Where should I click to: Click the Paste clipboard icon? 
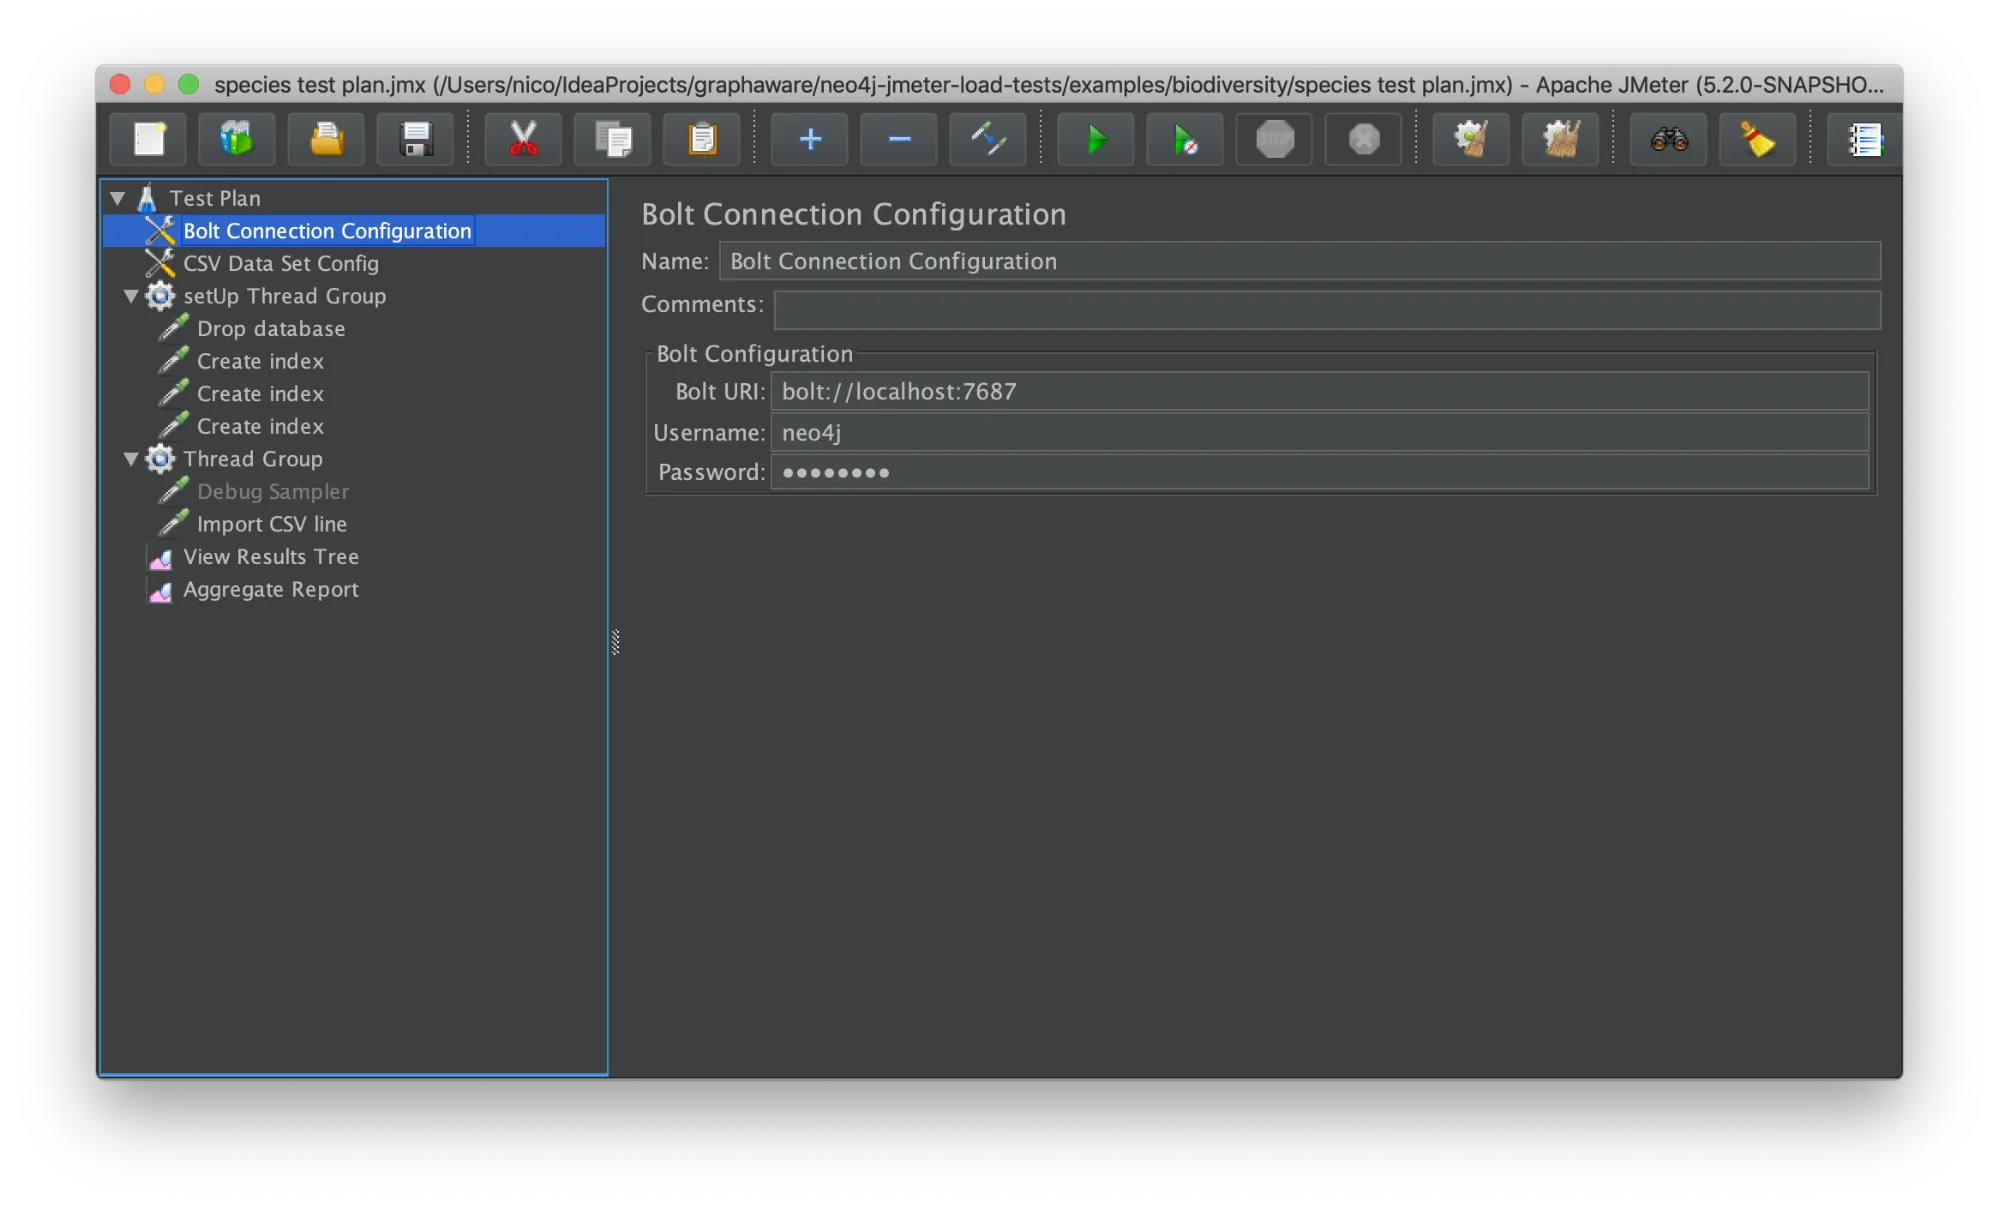coord(702,139)
